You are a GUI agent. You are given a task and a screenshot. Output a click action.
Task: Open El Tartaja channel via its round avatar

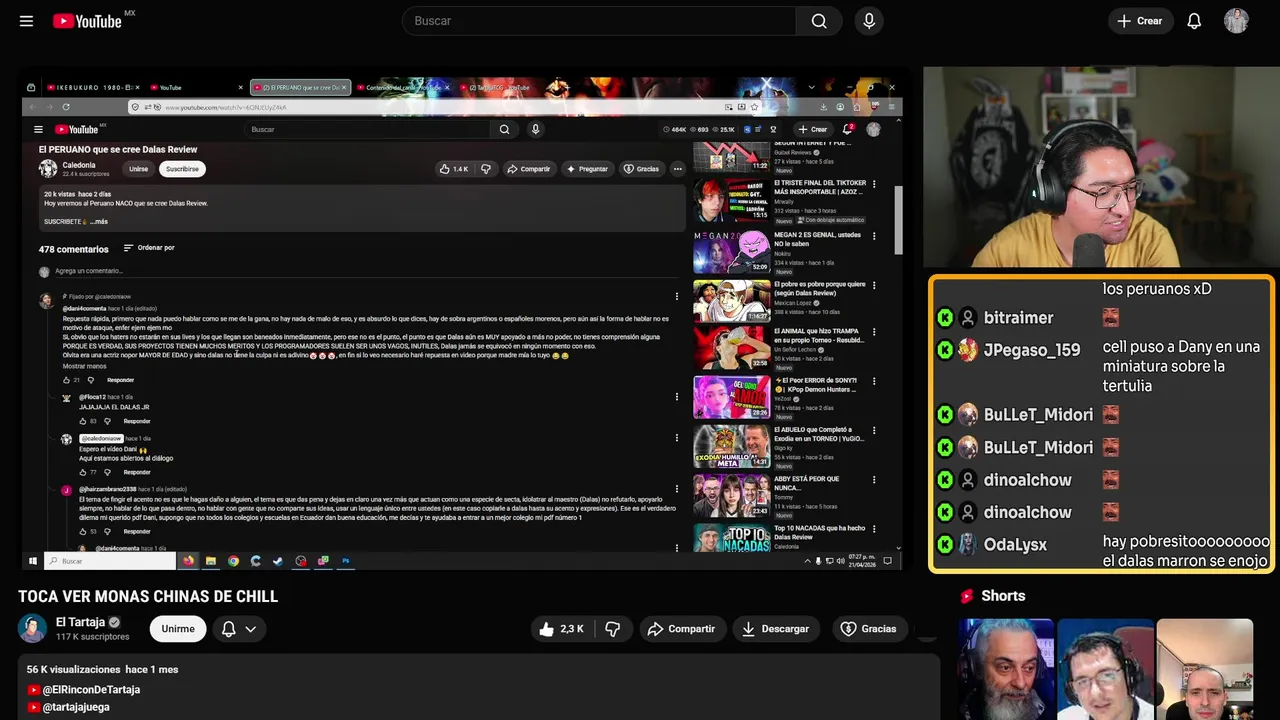[x=33, y=628]
